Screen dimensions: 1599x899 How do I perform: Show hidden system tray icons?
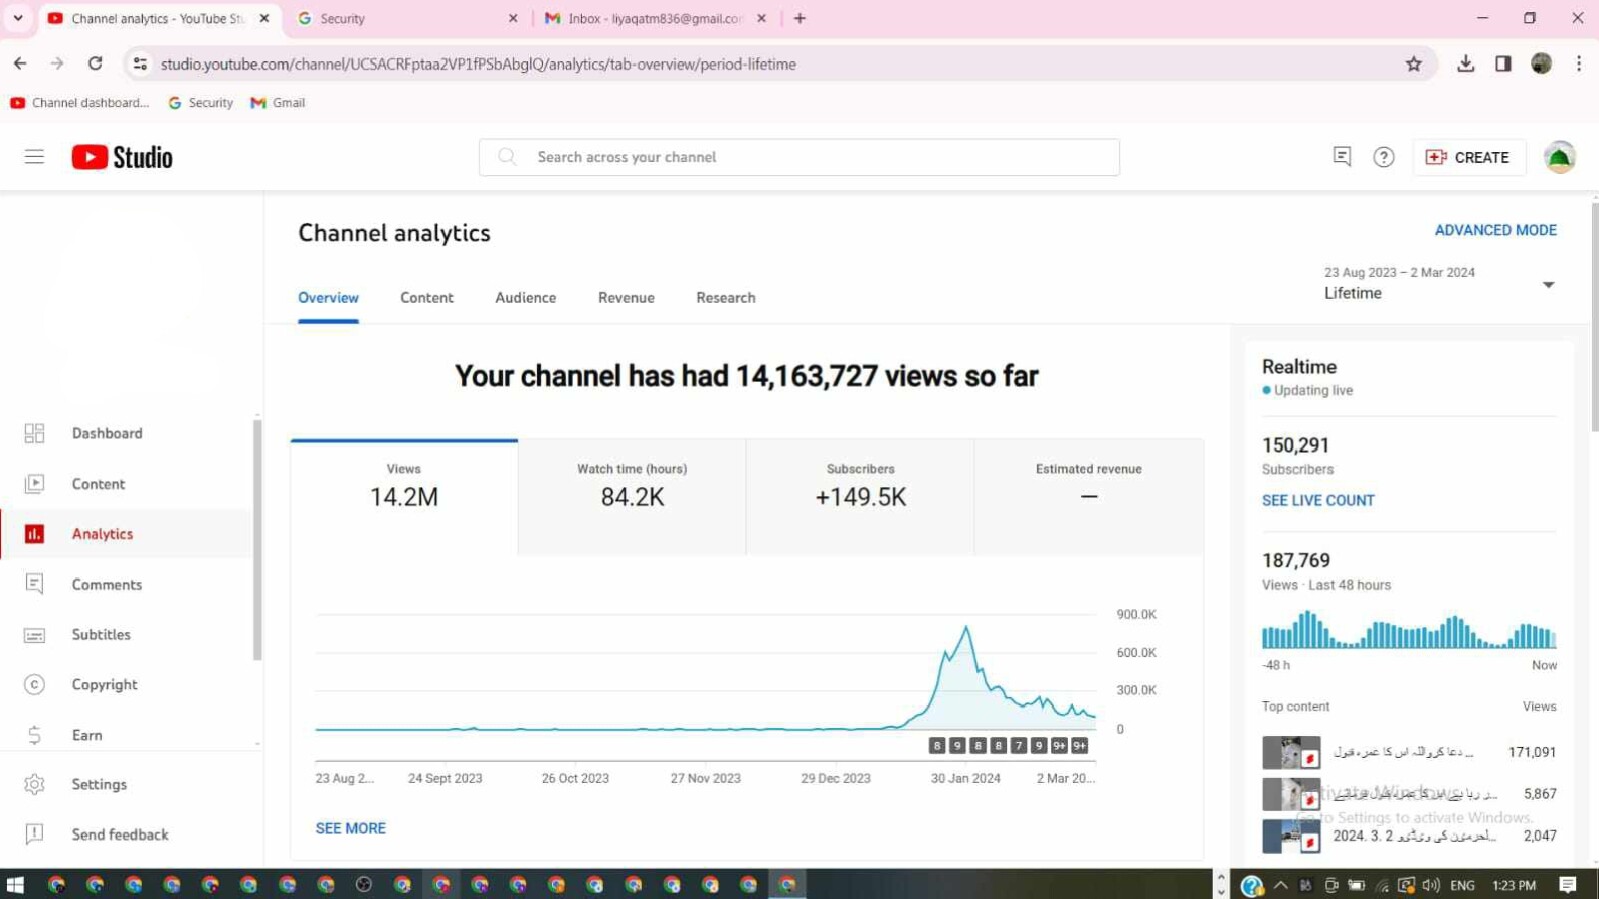pyautogui.click(x=1280, y=885)
